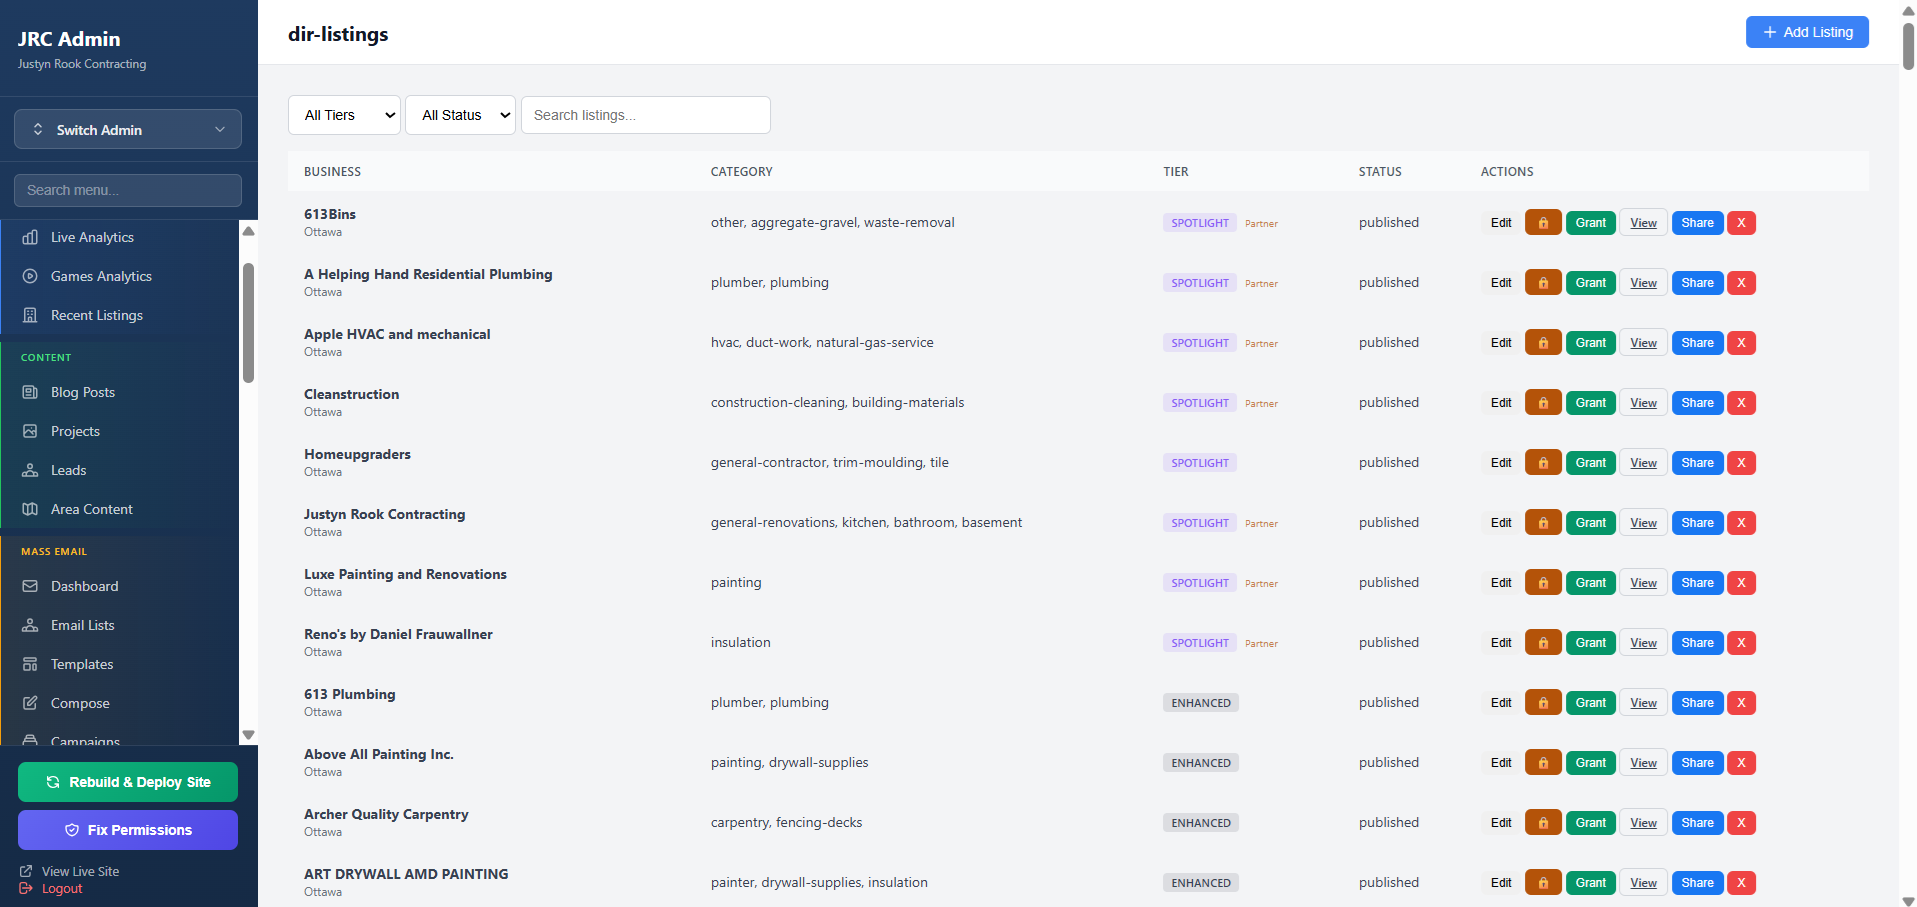The width and height of the screenshot is (1917, 907).
Task: Click the Mass Email Dashboard envelope icon
Action: pyautogui.click(x=32, y=586)
